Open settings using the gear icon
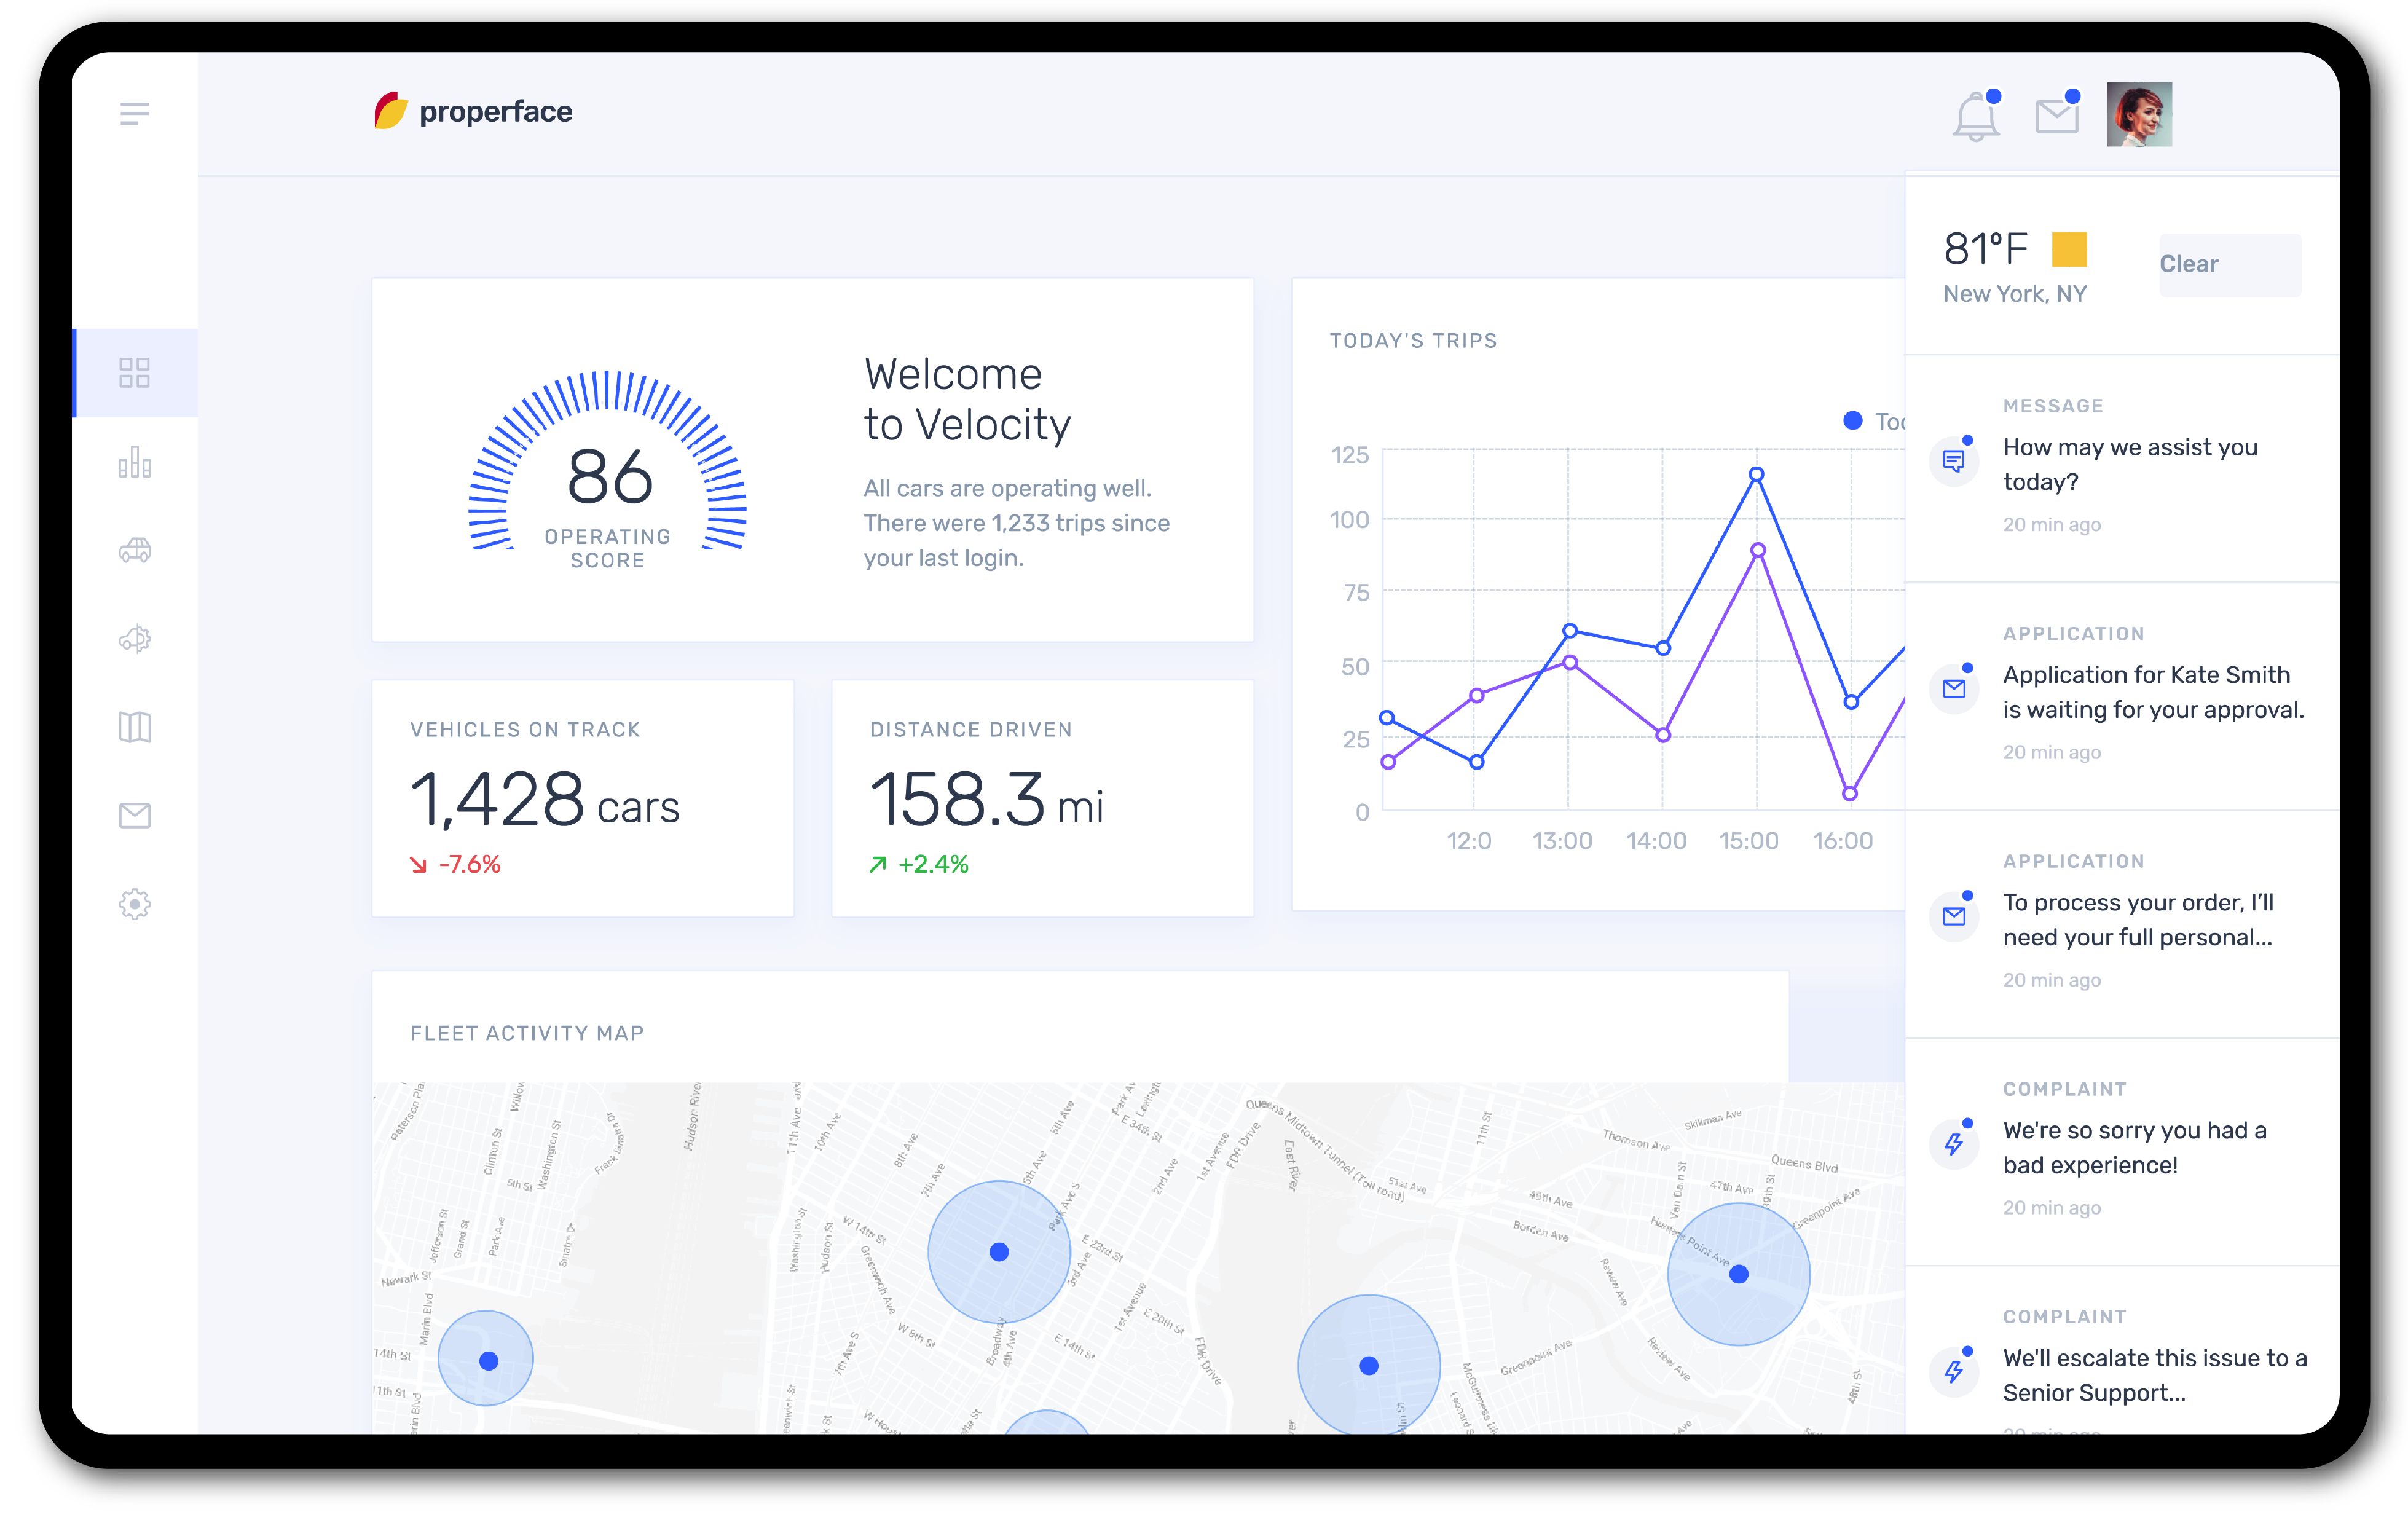Image resolution: width=2408 pixels, height=1528 pixels. coord(134,903)
